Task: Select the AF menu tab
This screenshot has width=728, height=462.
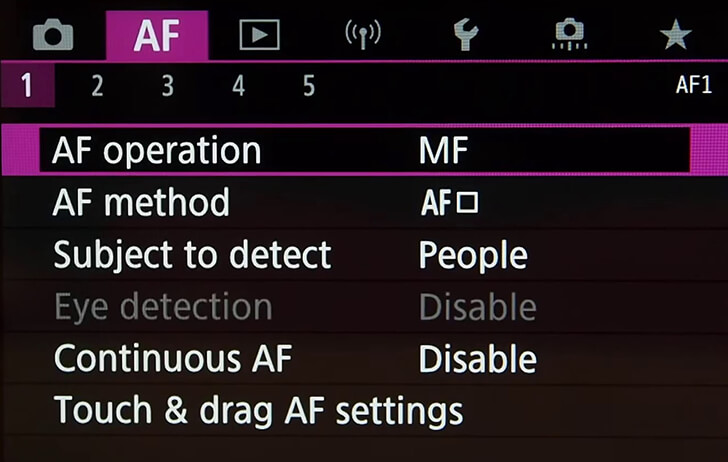Action: [156, 35]
